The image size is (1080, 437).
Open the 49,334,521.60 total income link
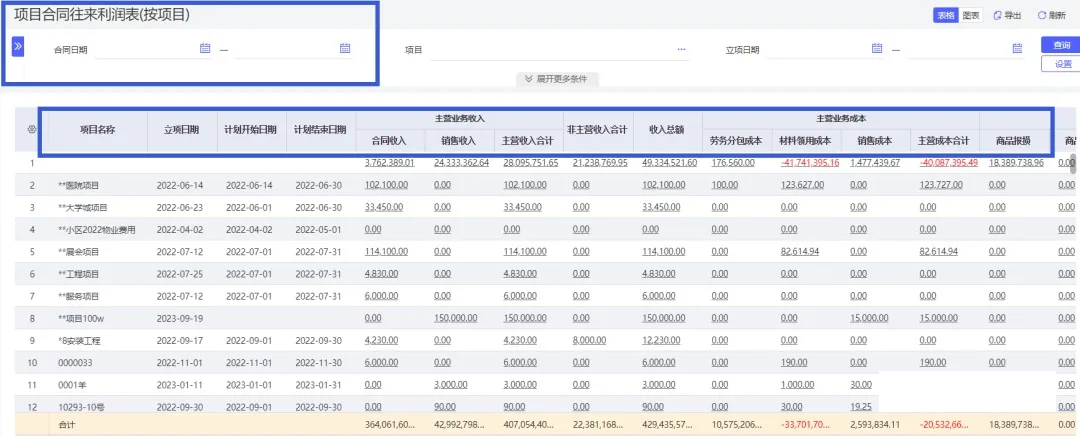(x=669, y=163)
